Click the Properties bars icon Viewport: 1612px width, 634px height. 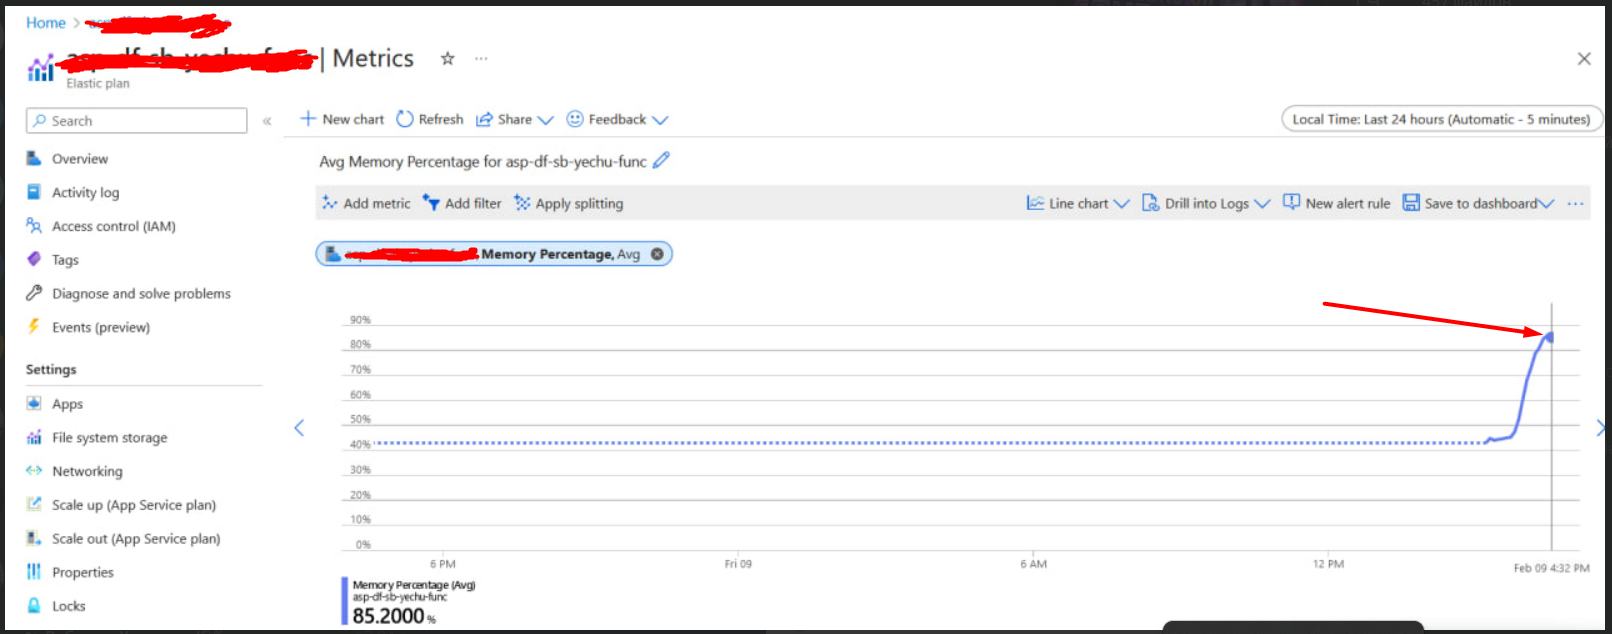point(34,572)
